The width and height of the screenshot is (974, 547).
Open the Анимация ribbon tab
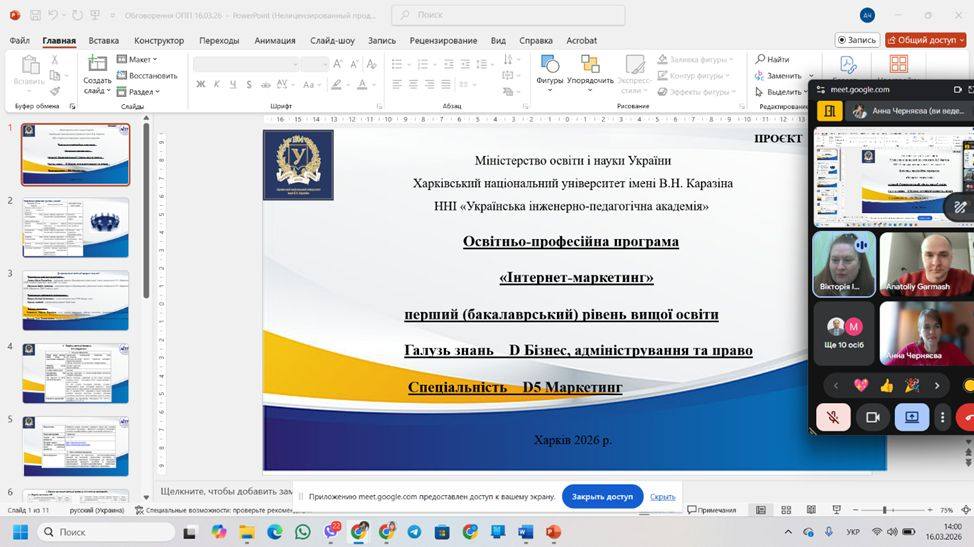pos(274,41)
